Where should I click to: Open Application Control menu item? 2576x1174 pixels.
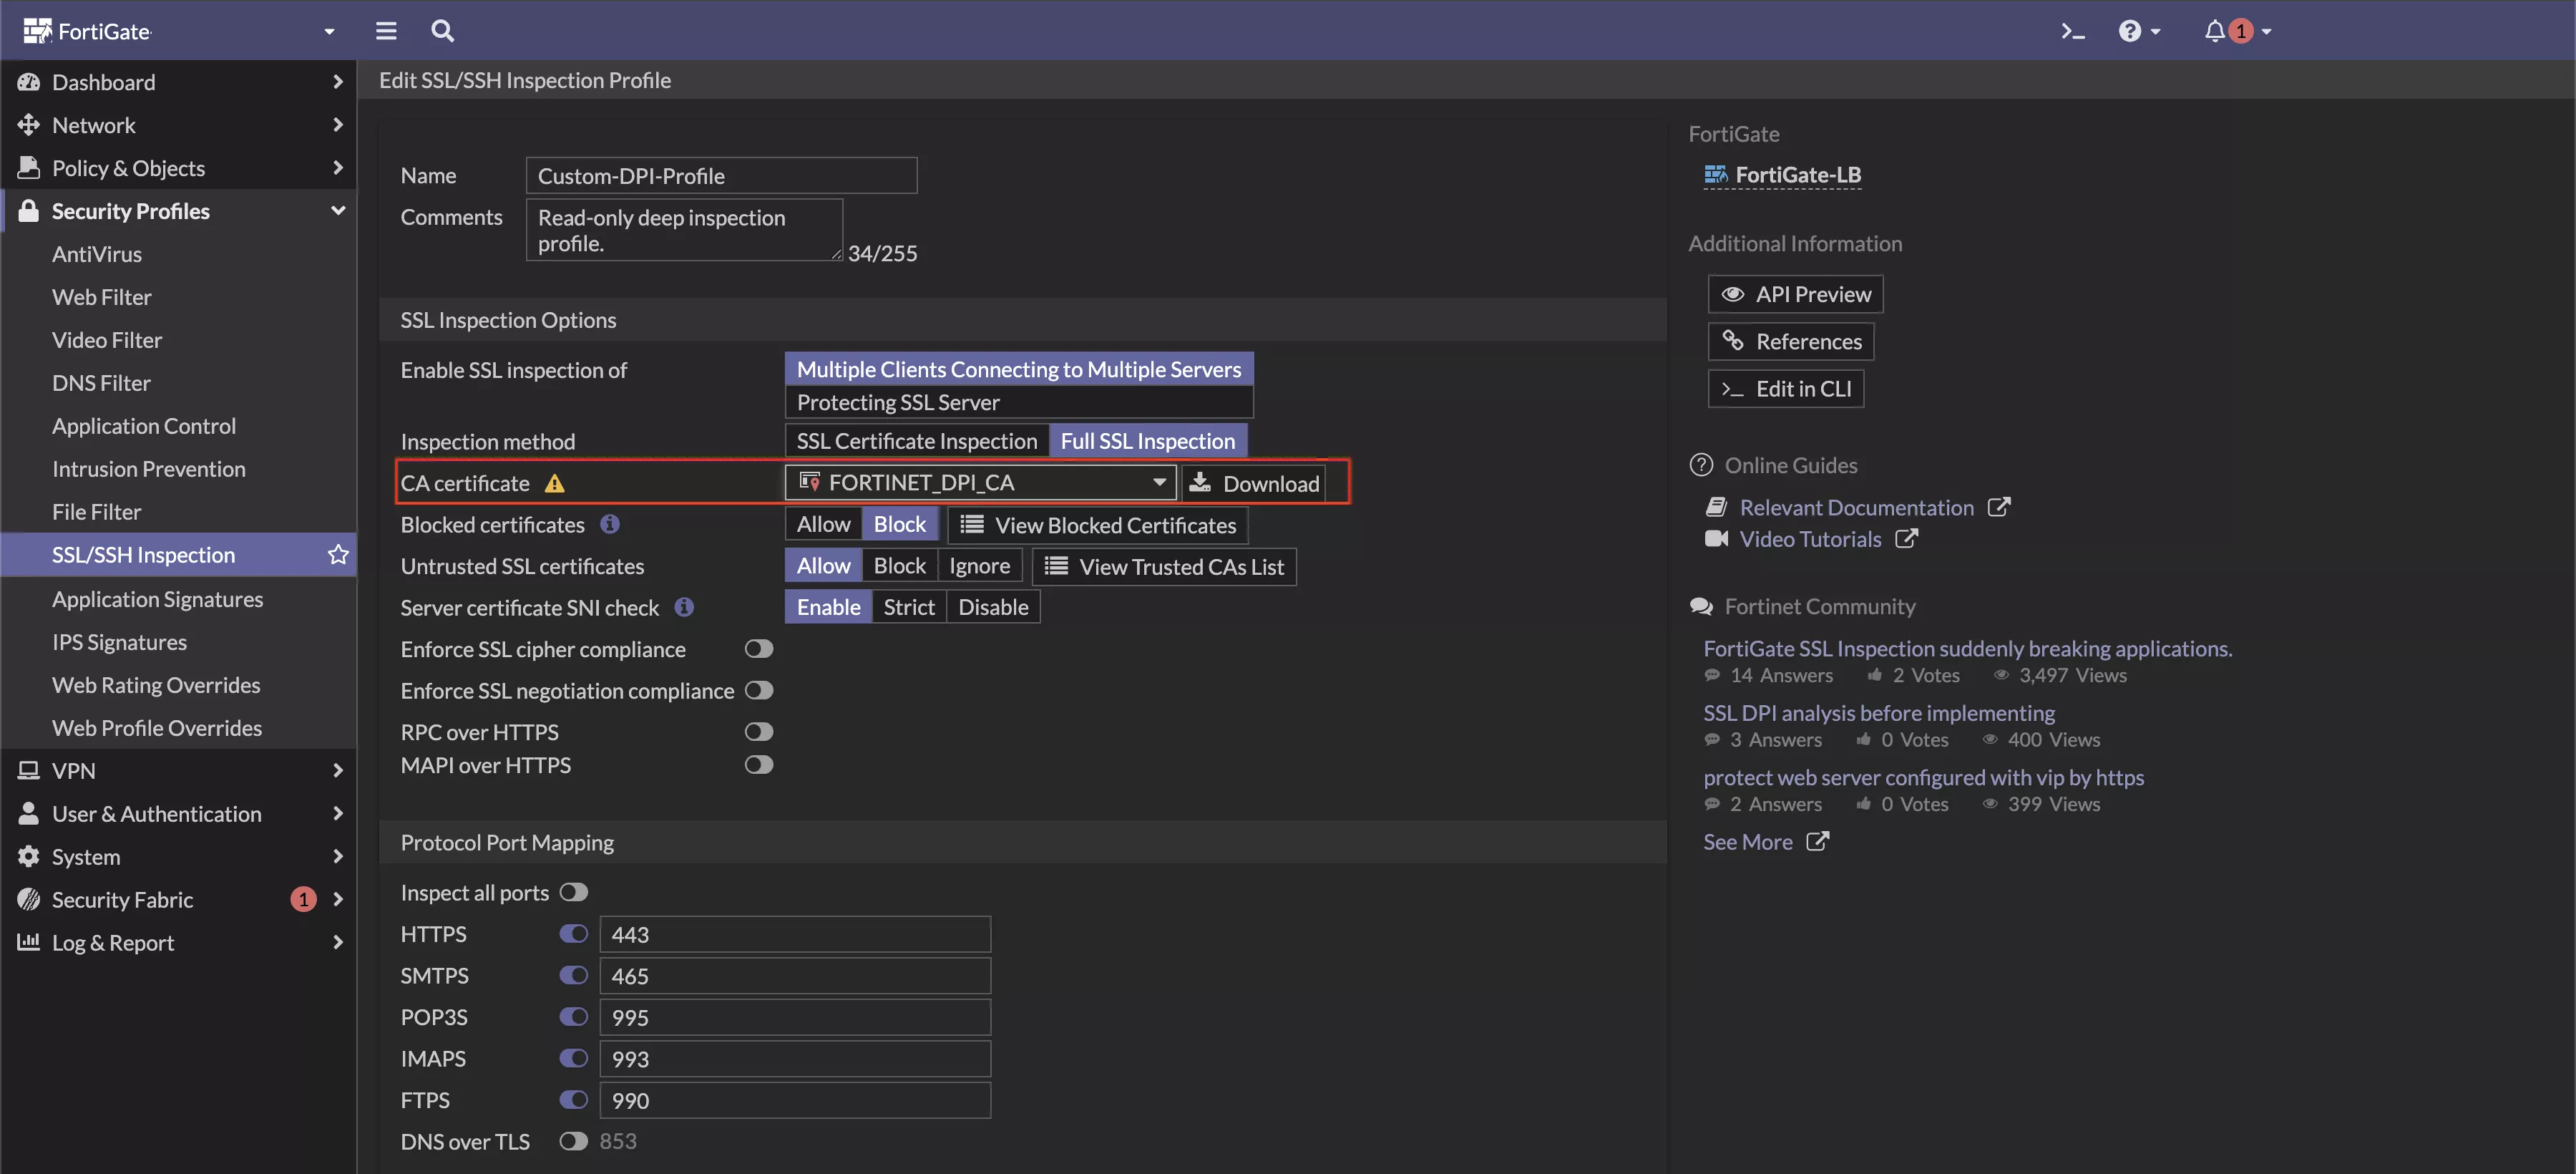point(144,426)
